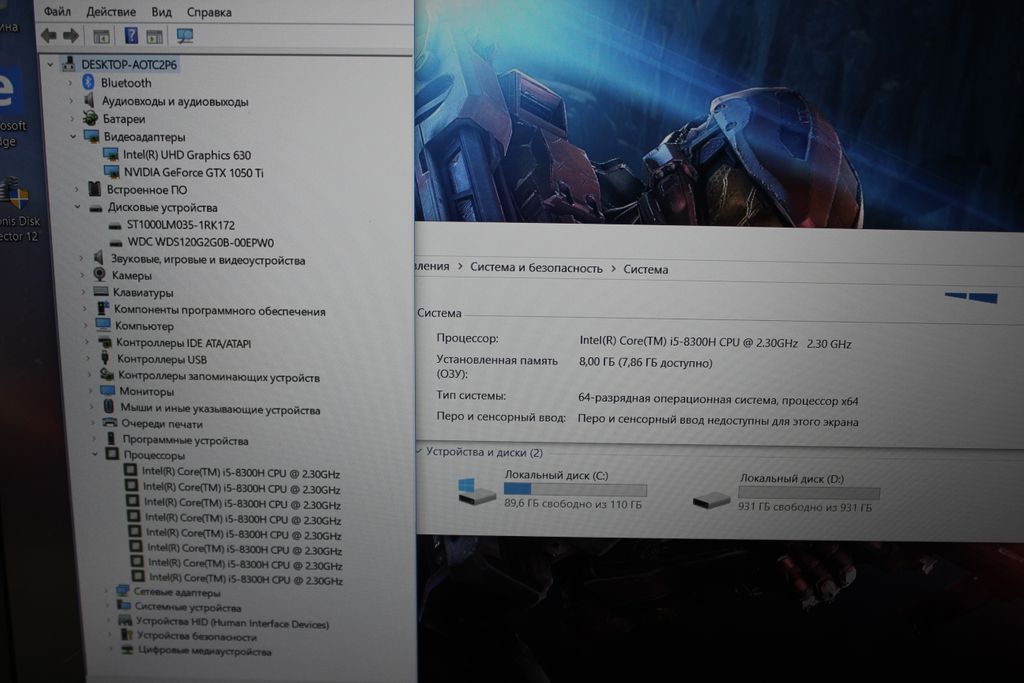Select the Сетевые адаптеры row label
The image size is (1024, 683).
[177, 592]
